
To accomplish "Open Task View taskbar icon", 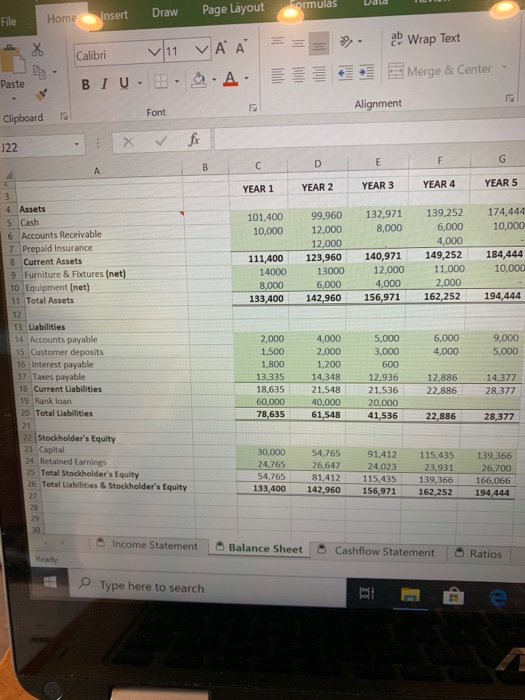I will [x=367, y=593].
